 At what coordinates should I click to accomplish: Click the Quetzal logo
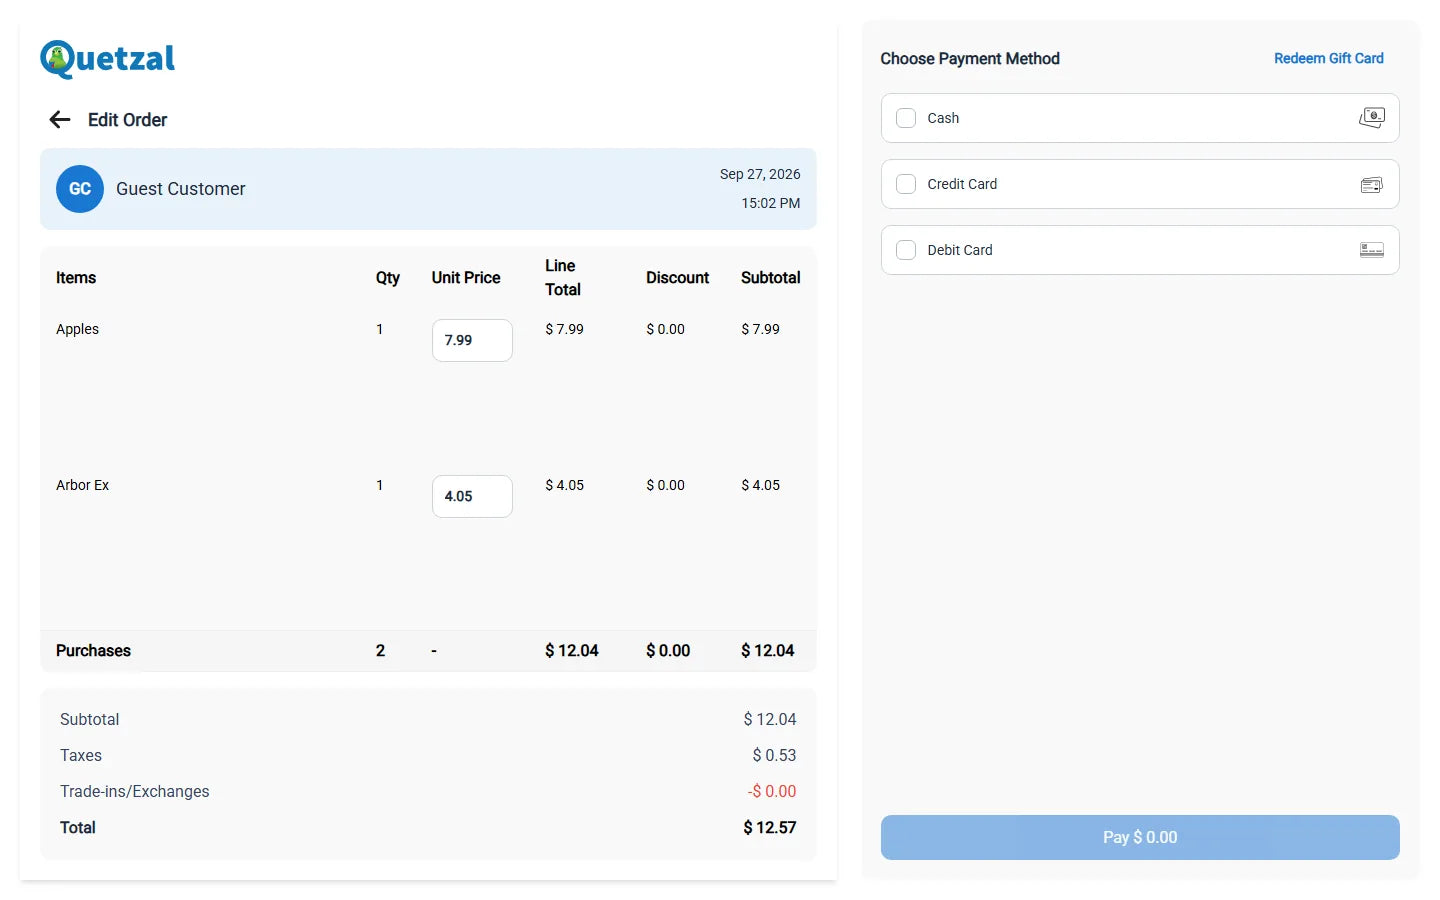(108, 59)
